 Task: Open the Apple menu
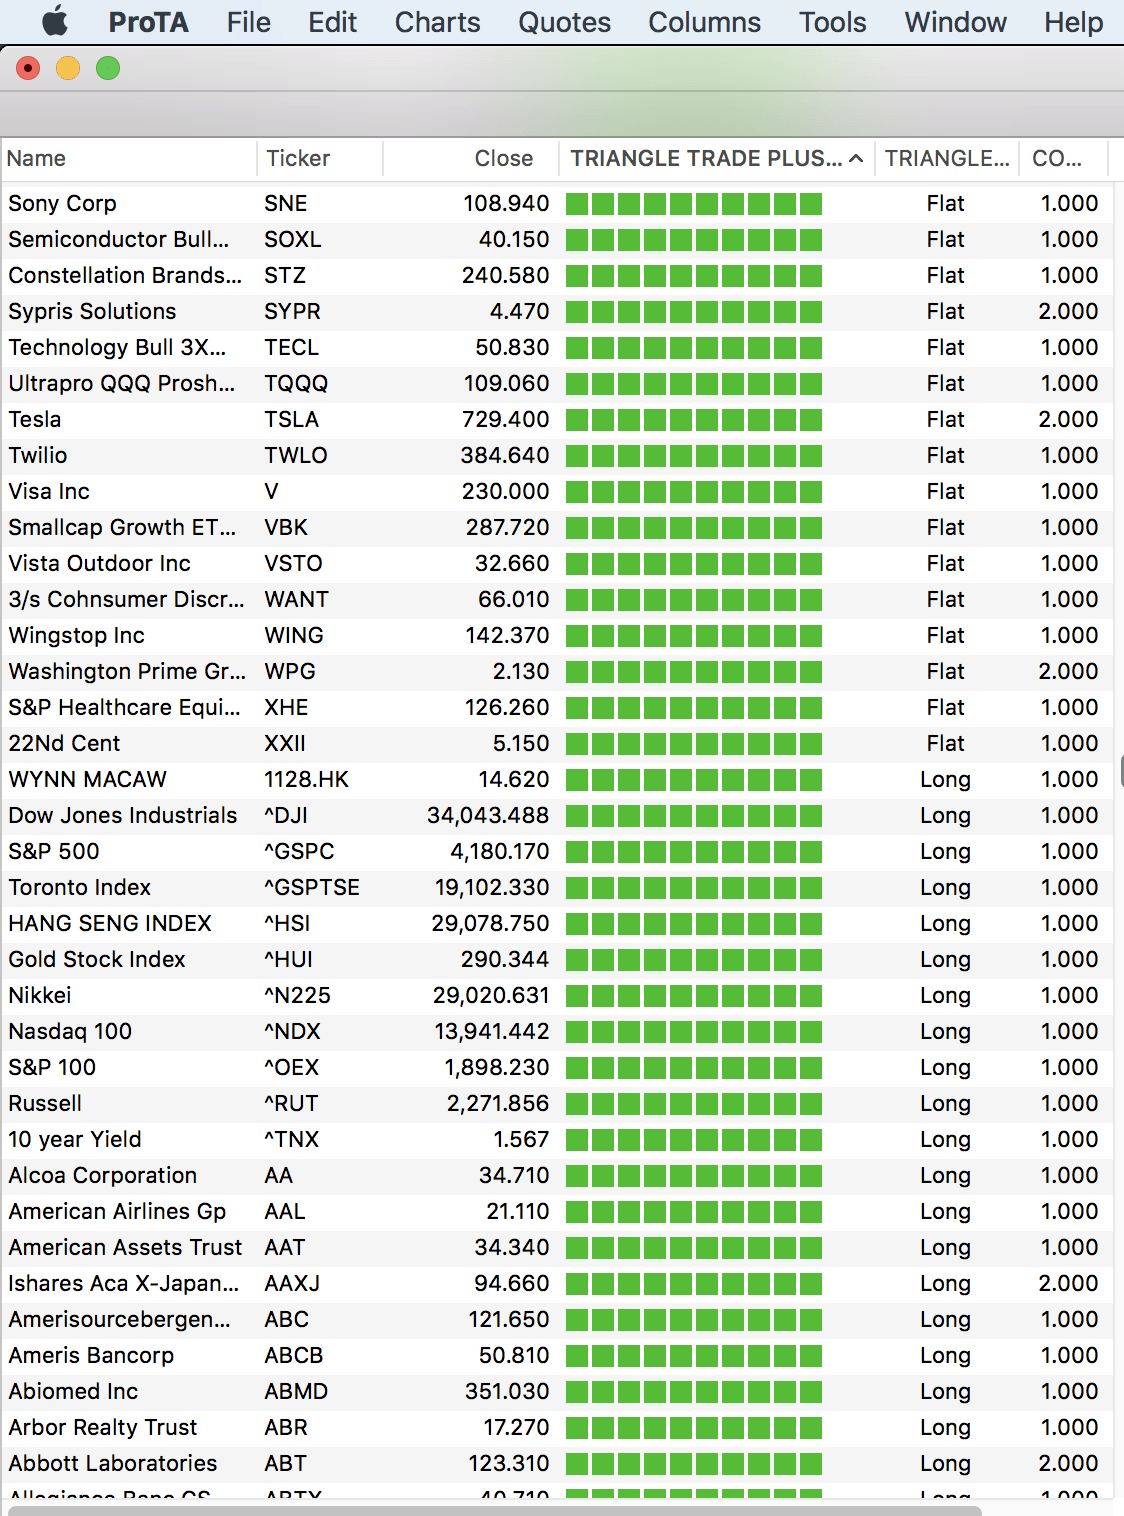pyautogui.click(x=55, y=22)
